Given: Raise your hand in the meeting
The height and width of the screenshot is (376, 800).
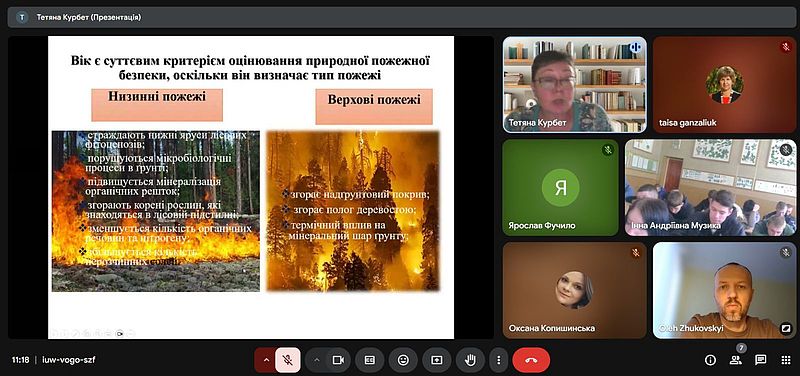Looking at the screenshot, I should pos(470,360).
